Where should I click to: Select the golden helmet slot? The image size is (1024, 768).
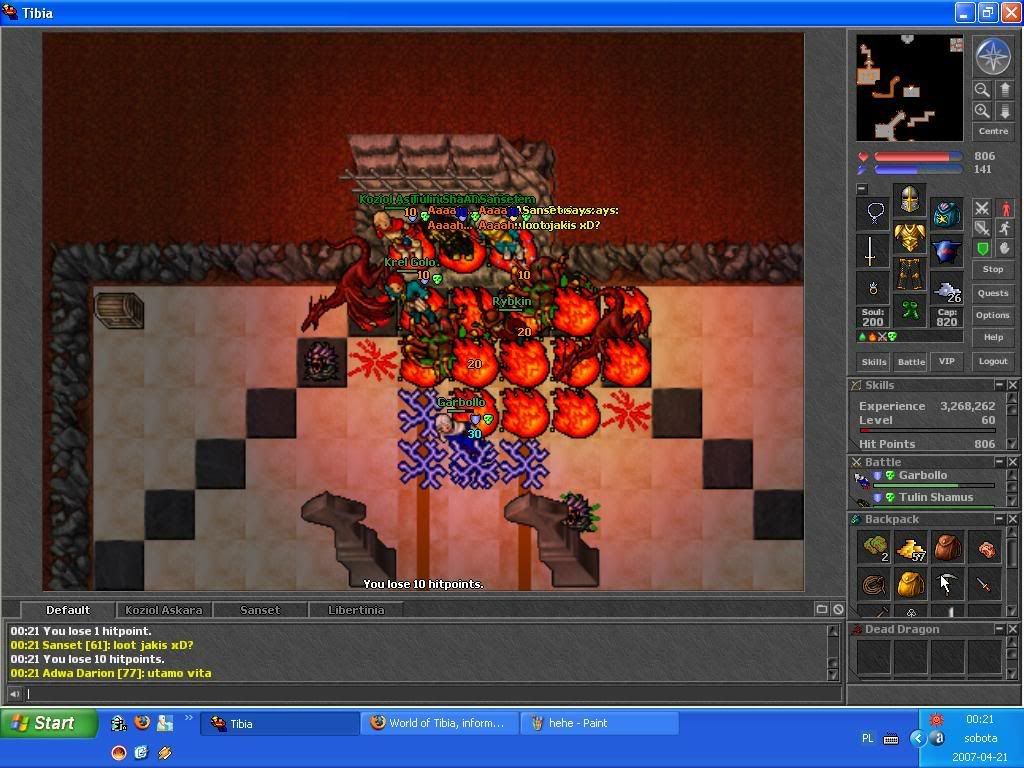pyautogui.click(x=910, y=200)
